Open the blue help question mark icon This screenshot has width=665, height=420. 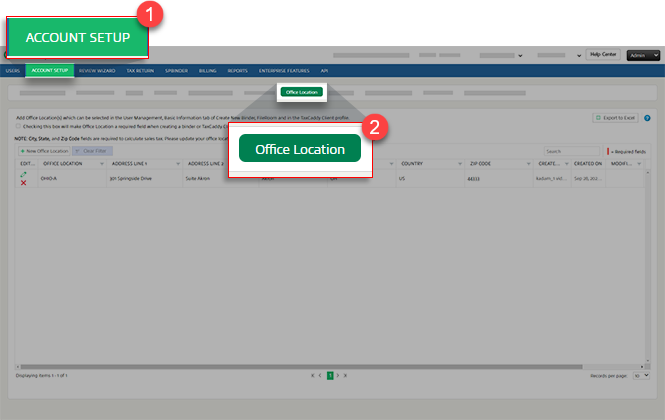click(x=647, y=118)
